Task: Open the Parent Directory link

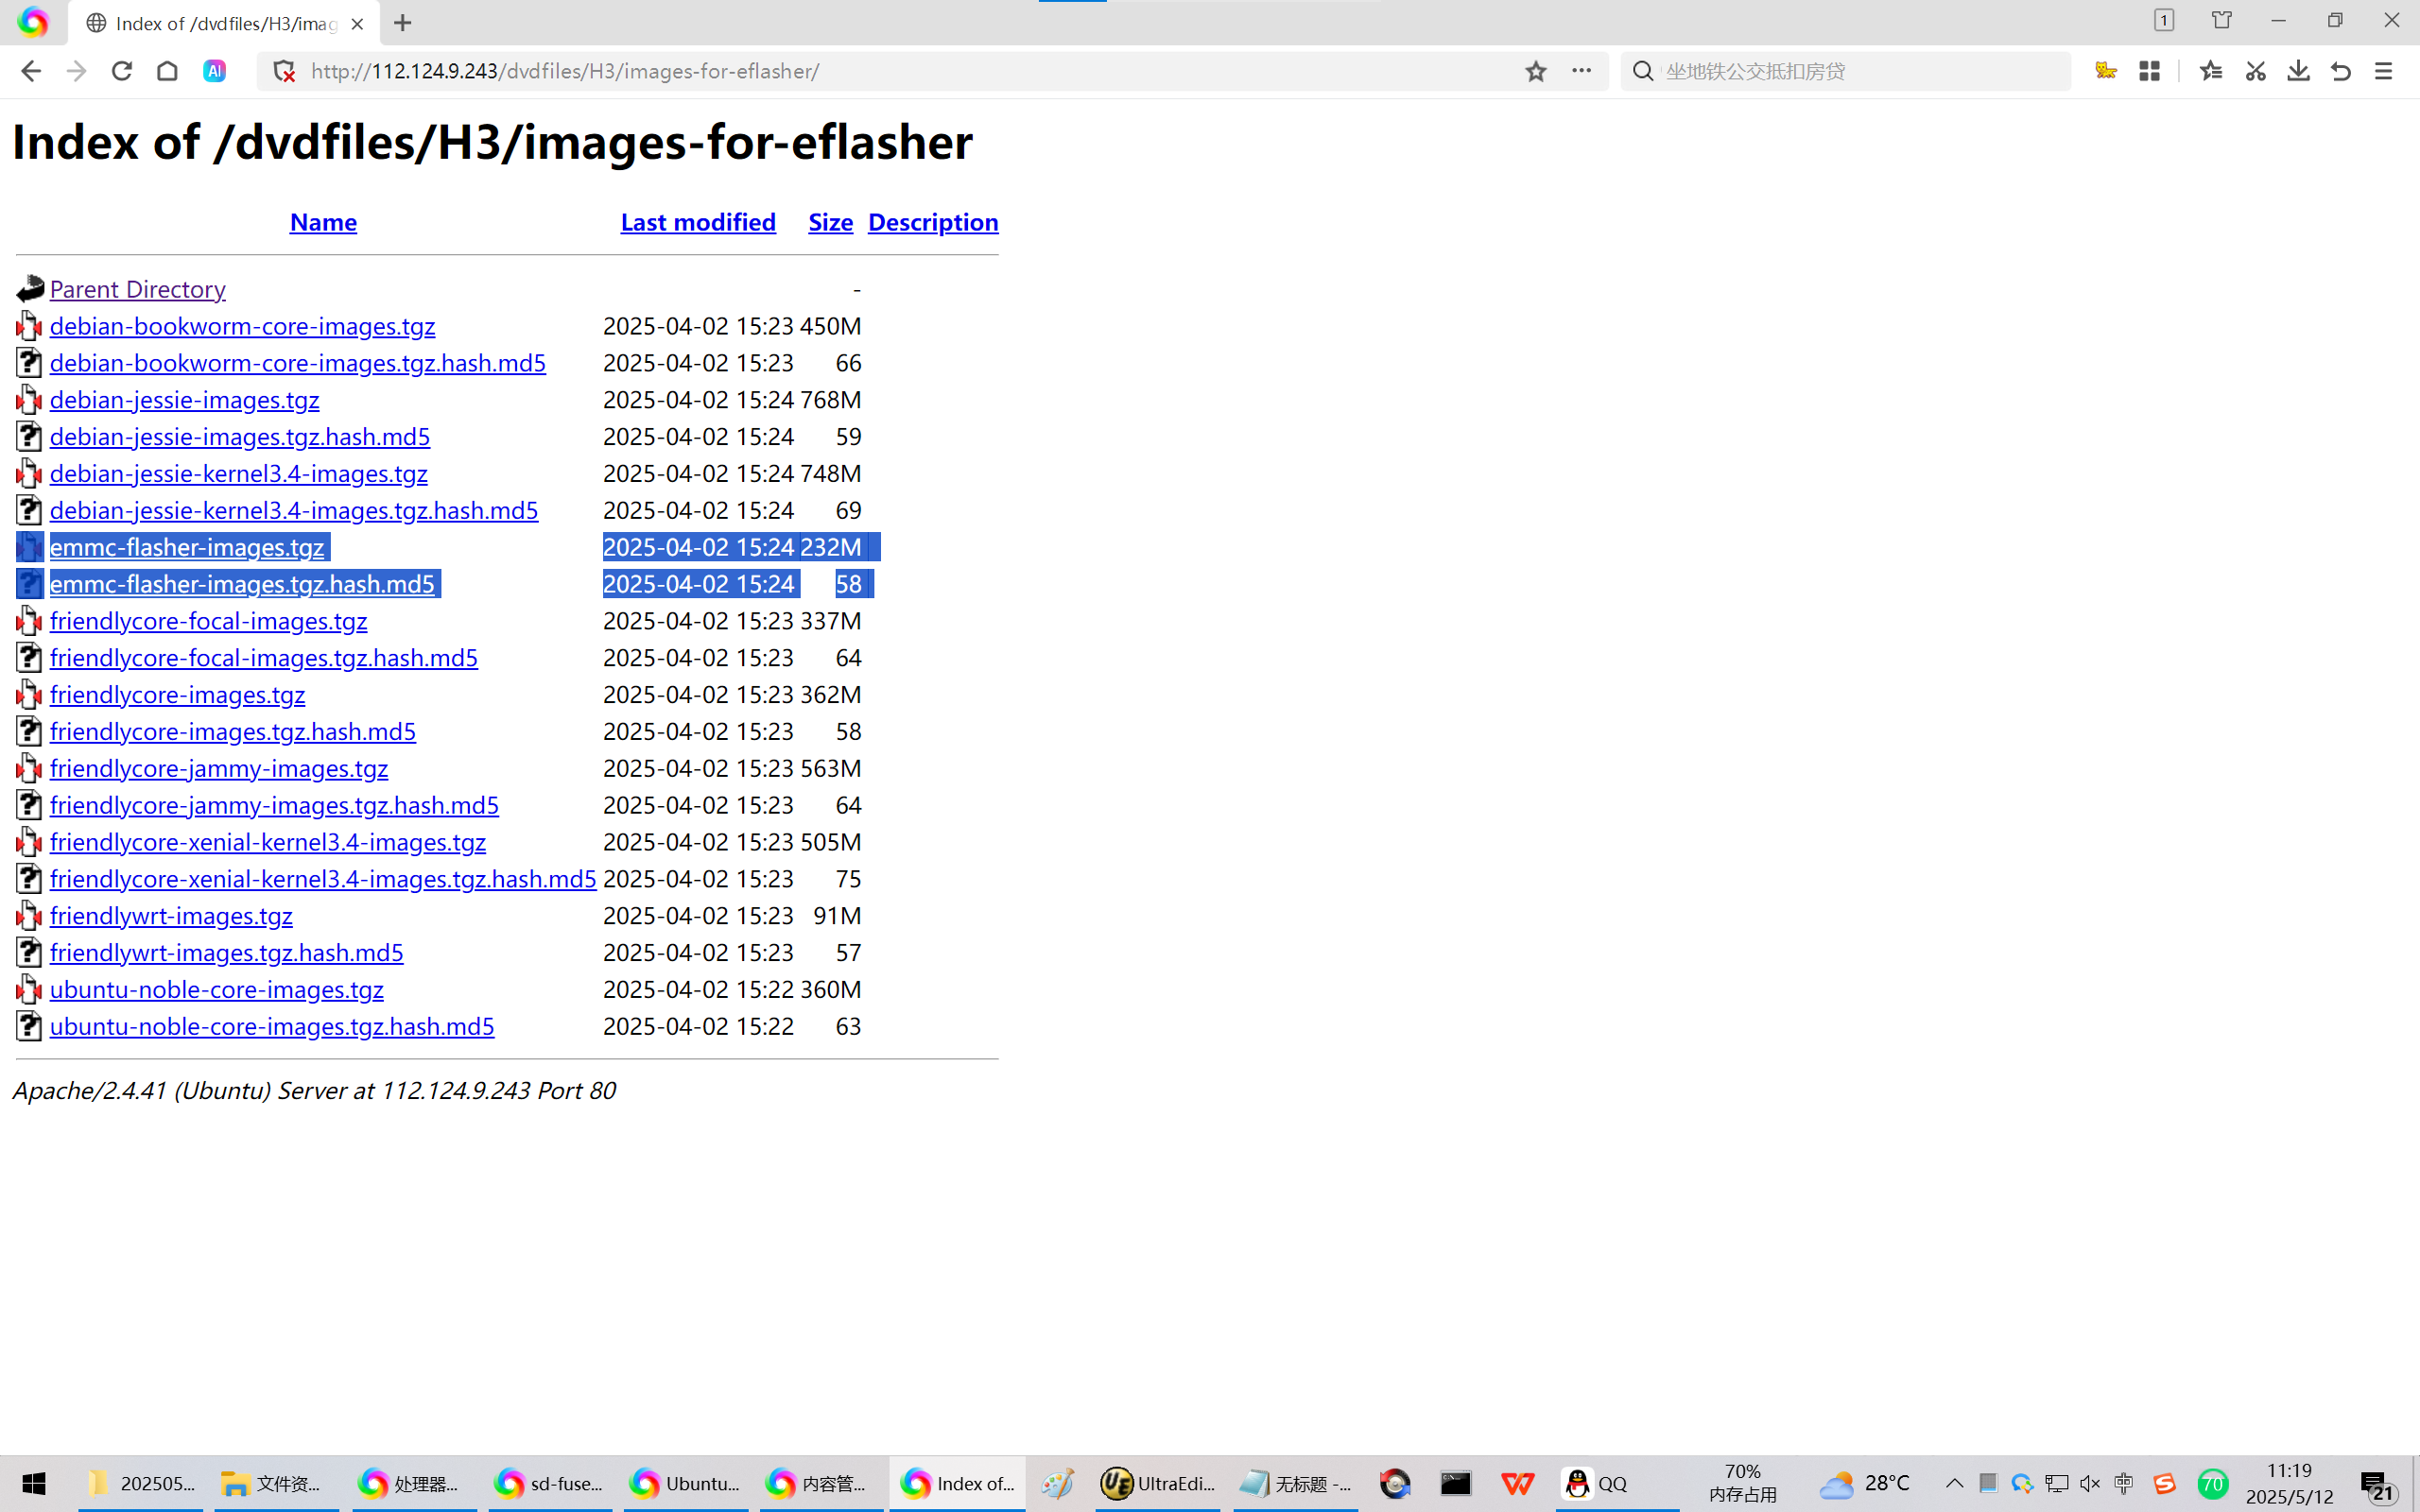Action: 137,289
